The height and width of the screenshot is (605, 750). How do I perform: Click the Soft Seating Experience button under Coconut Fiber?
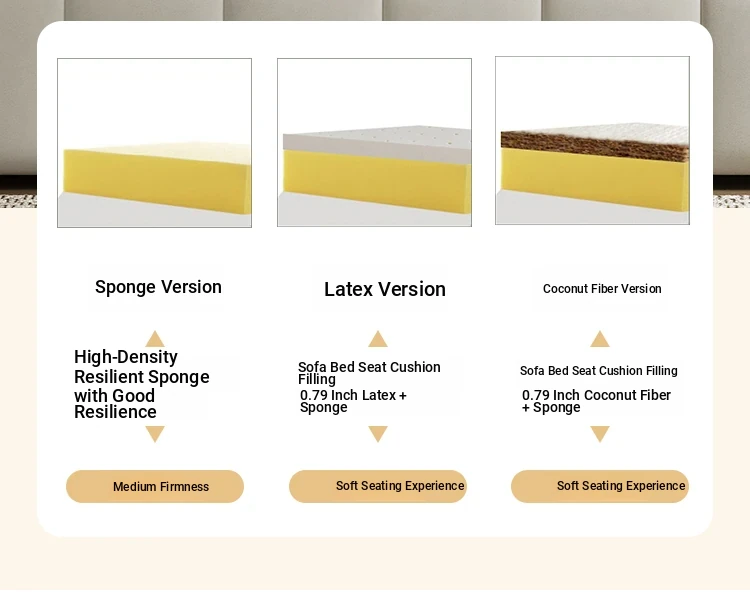(600, 486)
